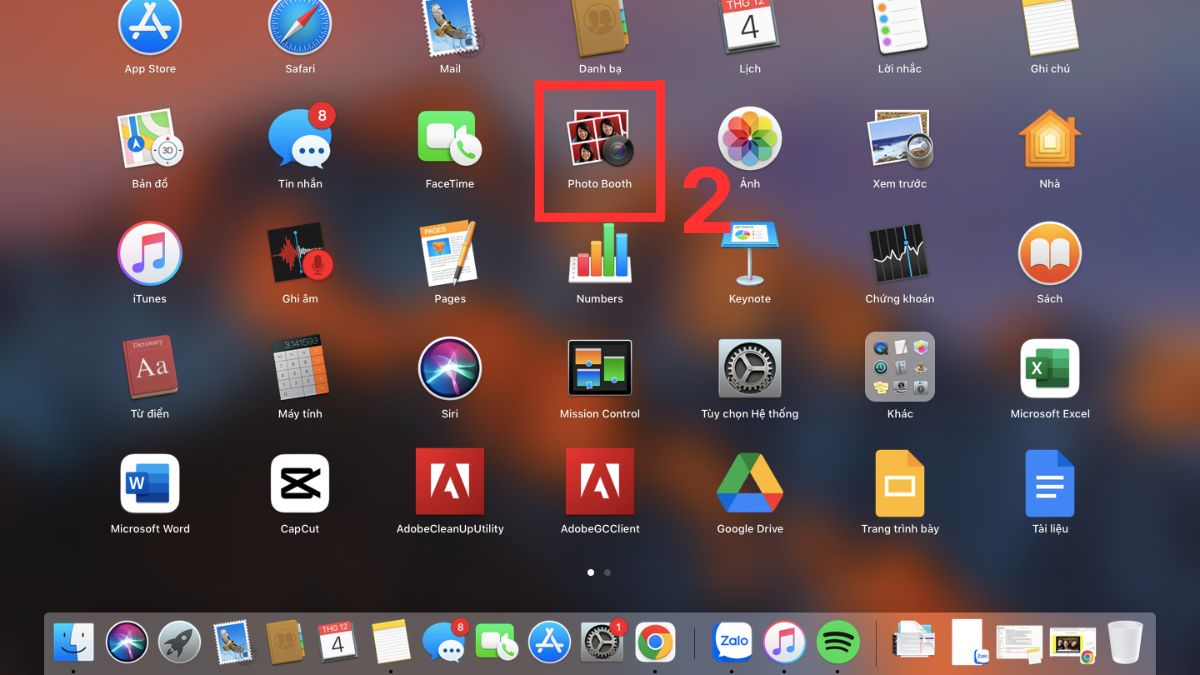
Task: Launch Microsoft Excel
Action: point(1050,368)
